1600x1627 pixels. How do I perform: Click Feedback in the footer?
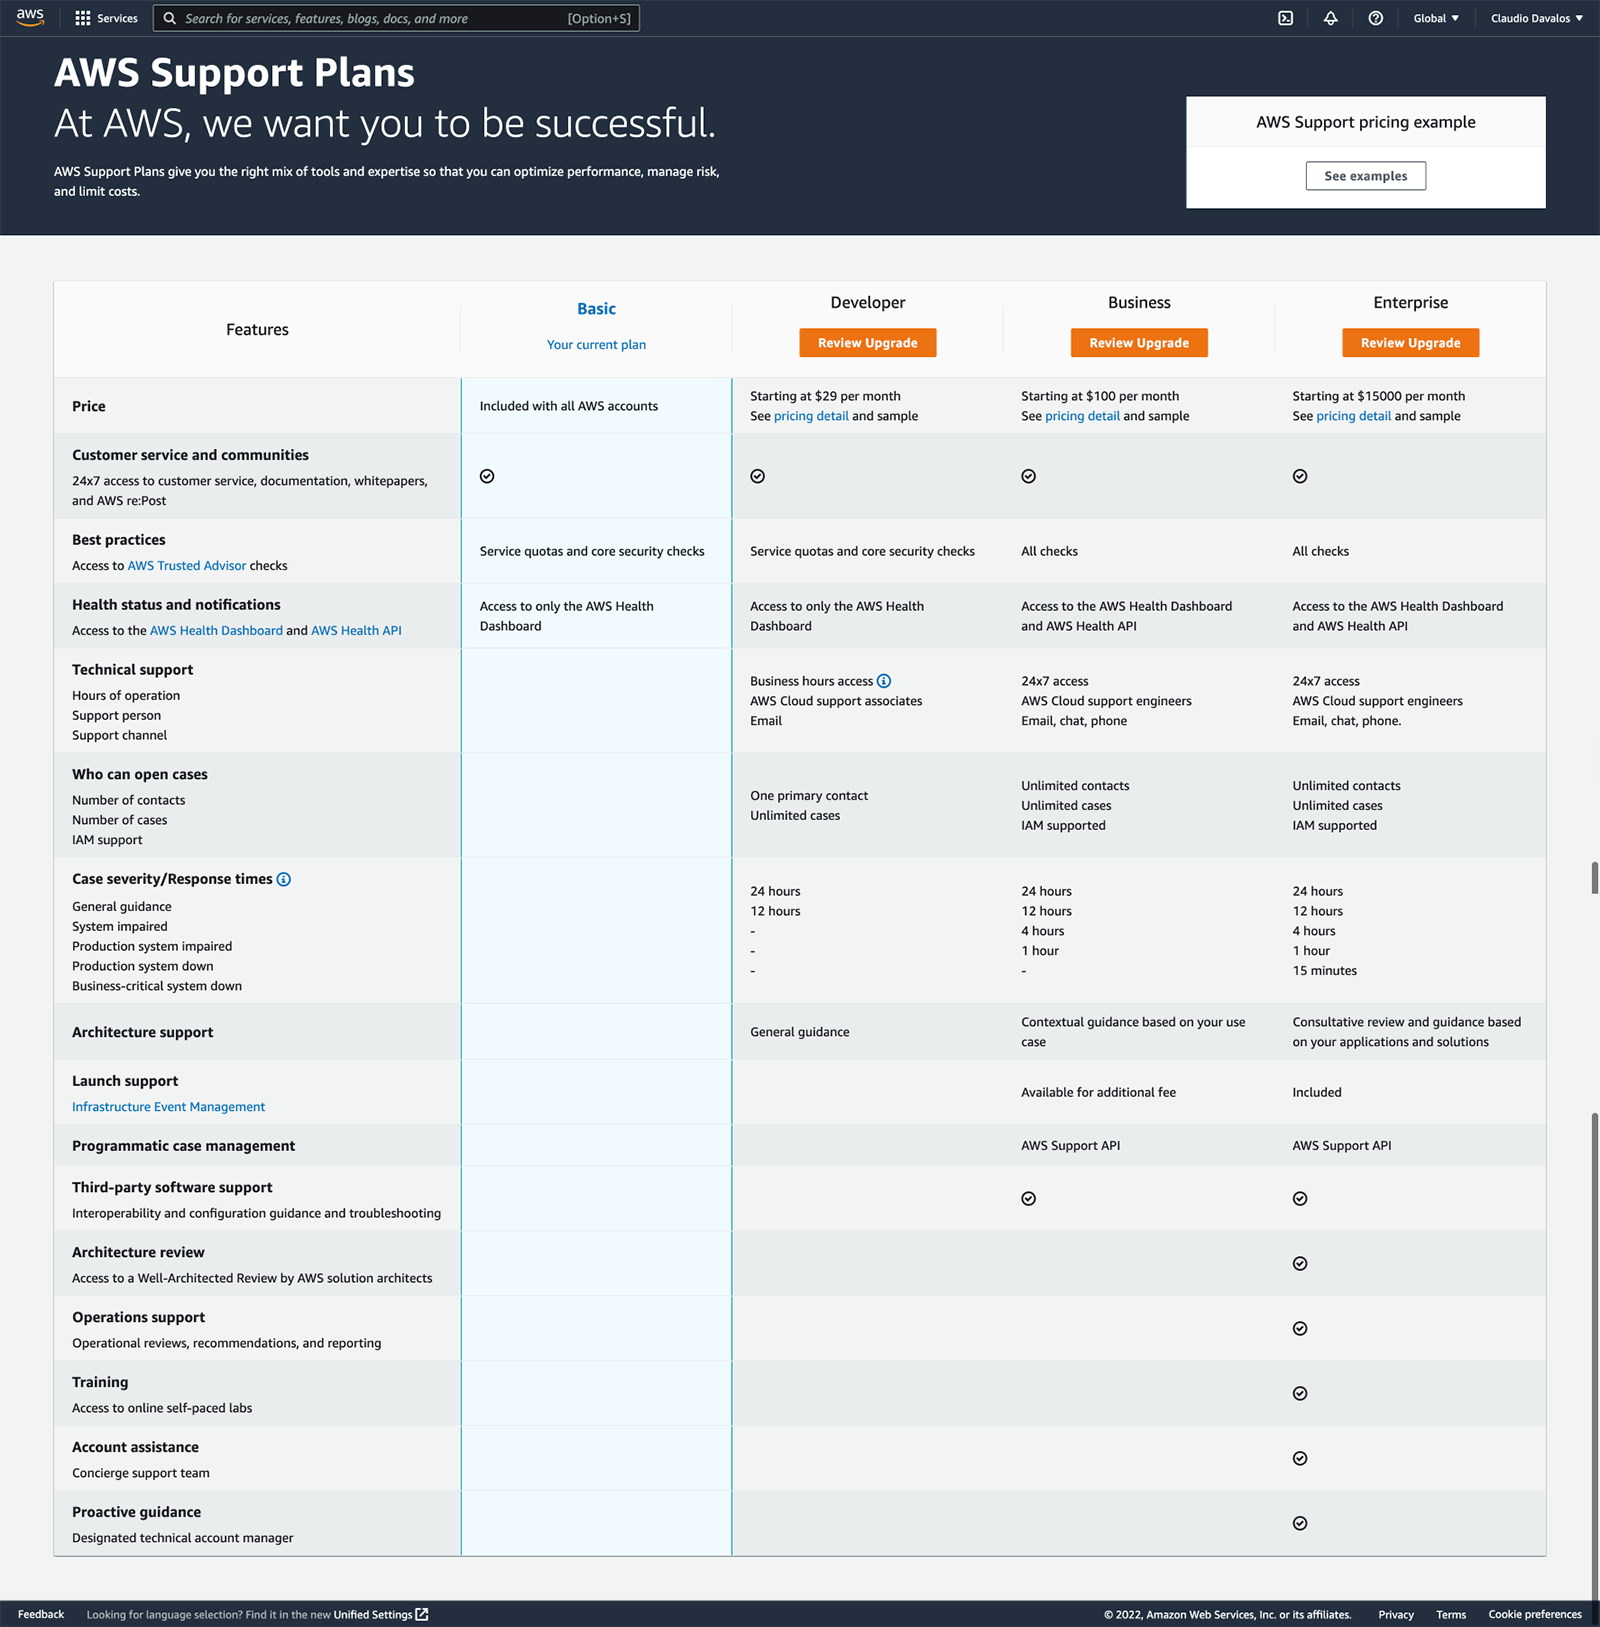41,1614
